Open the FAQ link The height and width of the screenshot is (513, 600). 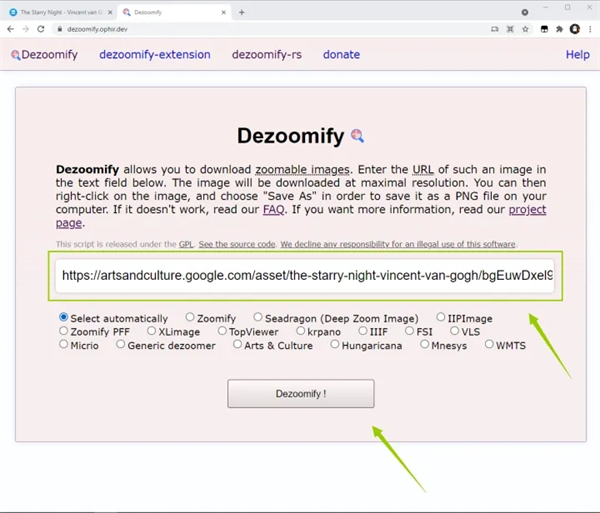[274, 210]
